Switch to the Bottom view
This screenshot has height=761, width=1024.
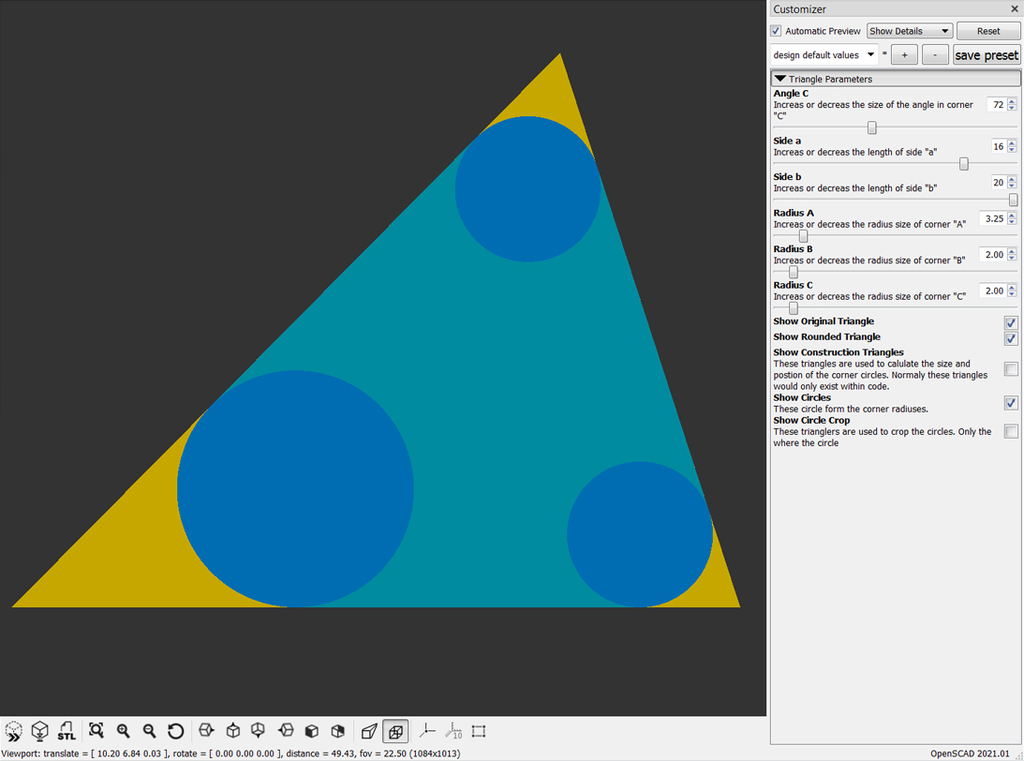click(x=259, y=731)
